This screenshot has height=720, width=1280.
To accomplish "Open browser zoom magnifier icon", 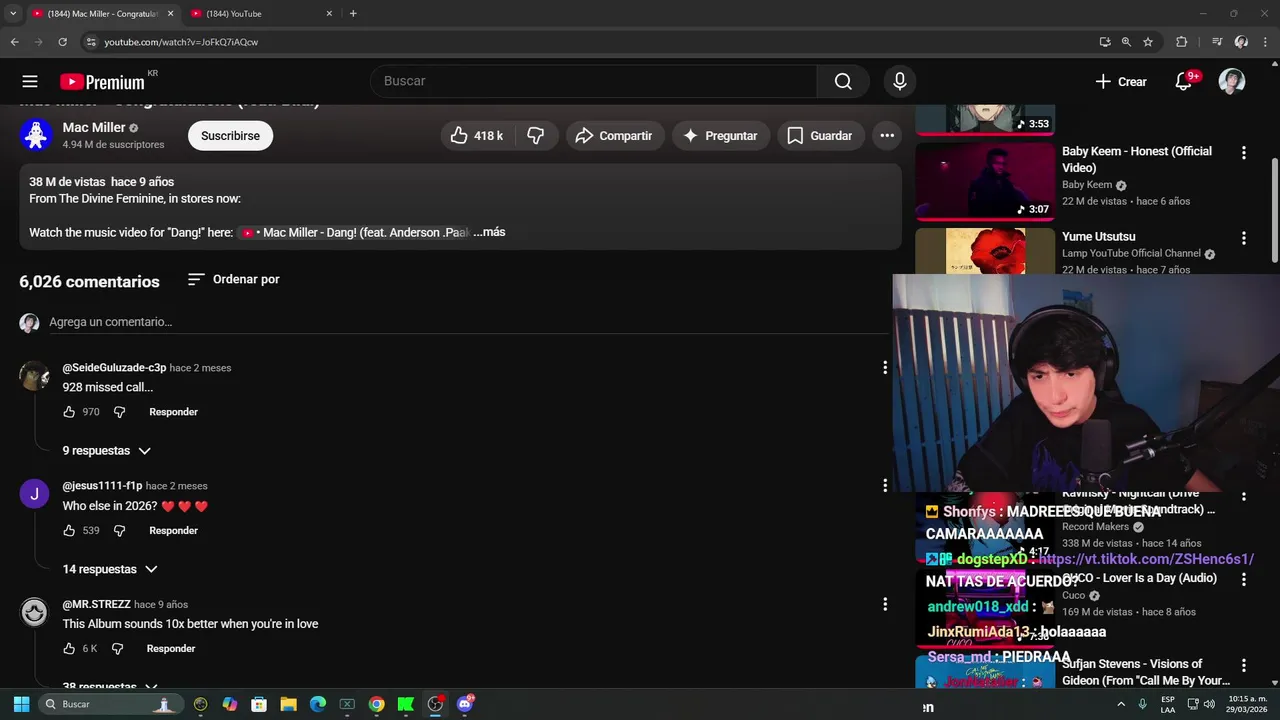I will click(1126, 42).
